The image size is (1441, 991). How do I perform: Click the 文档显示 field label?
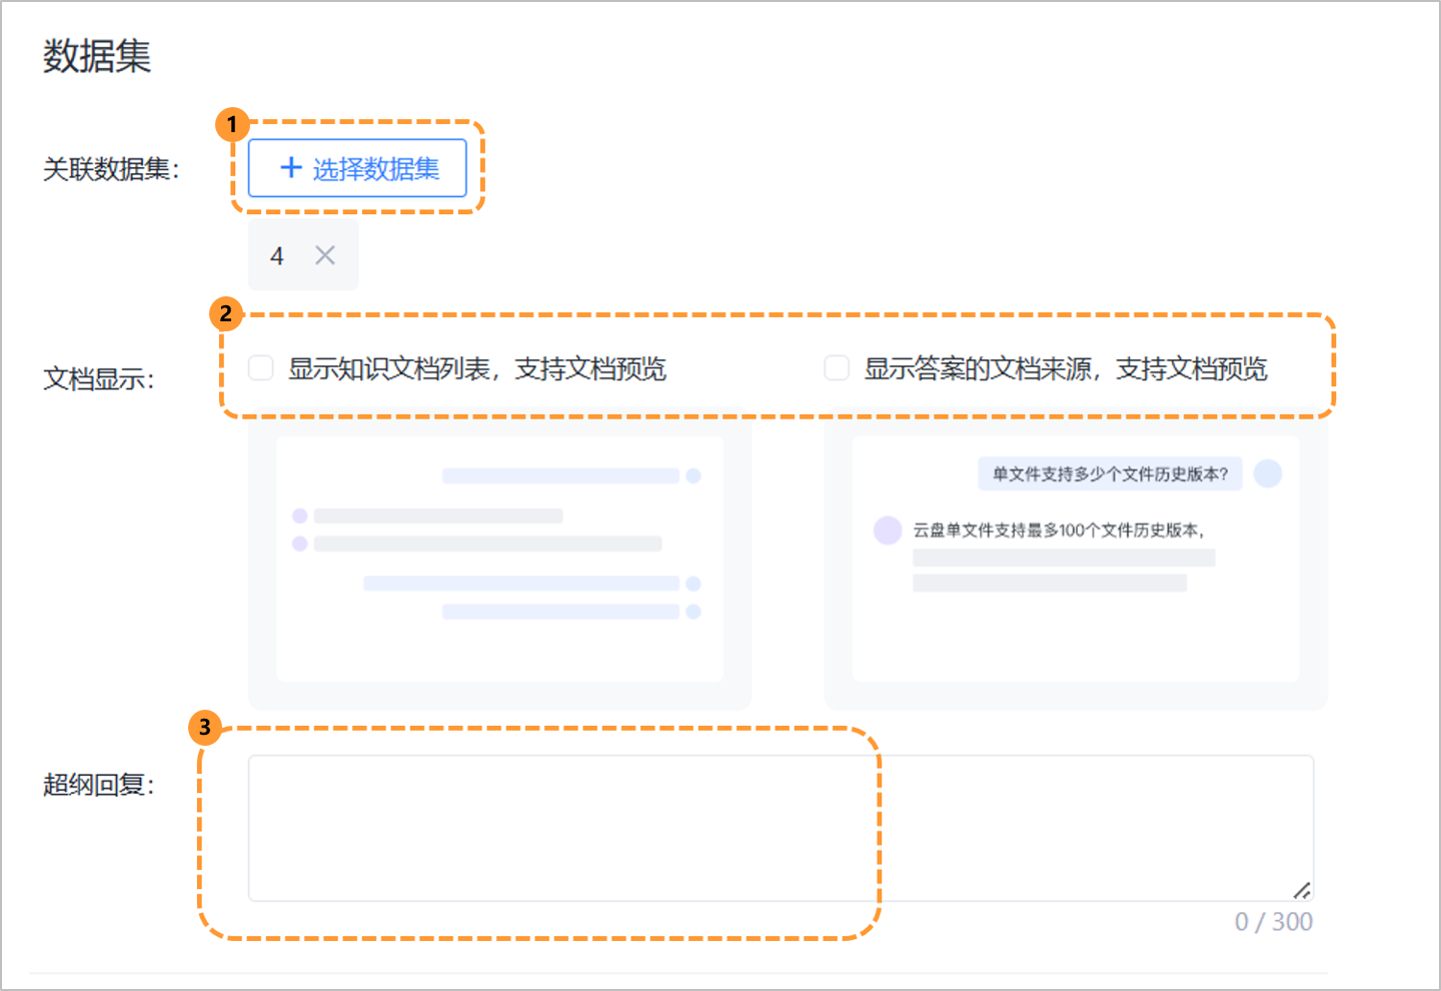[x=98, y=377]
